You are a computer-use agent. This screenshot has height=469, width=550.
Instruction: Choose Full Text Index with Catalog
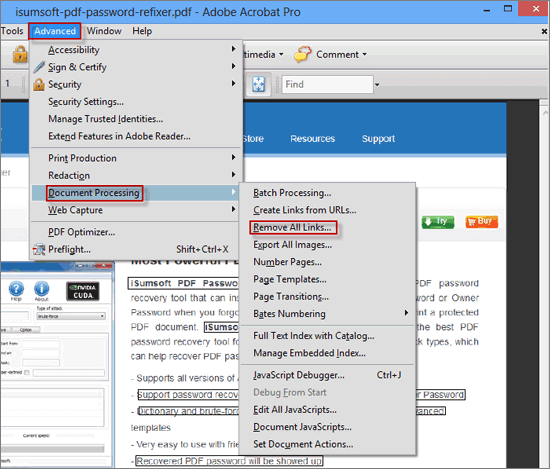327,336
